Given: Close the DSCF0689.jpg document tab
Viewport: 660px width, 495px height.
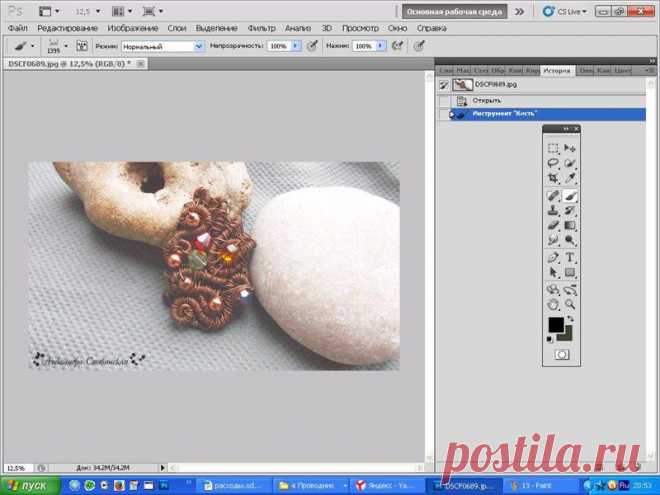Looking at the screenshot, I should (141, 64).
